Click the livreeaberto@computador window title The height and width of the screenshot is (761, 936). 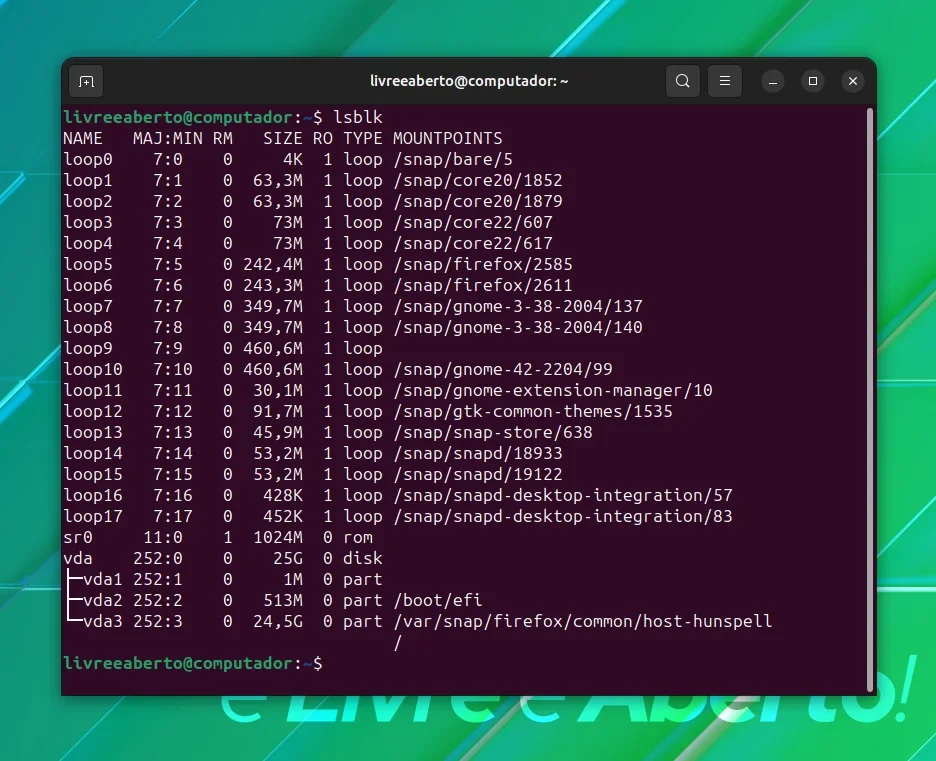coord(469,81)
